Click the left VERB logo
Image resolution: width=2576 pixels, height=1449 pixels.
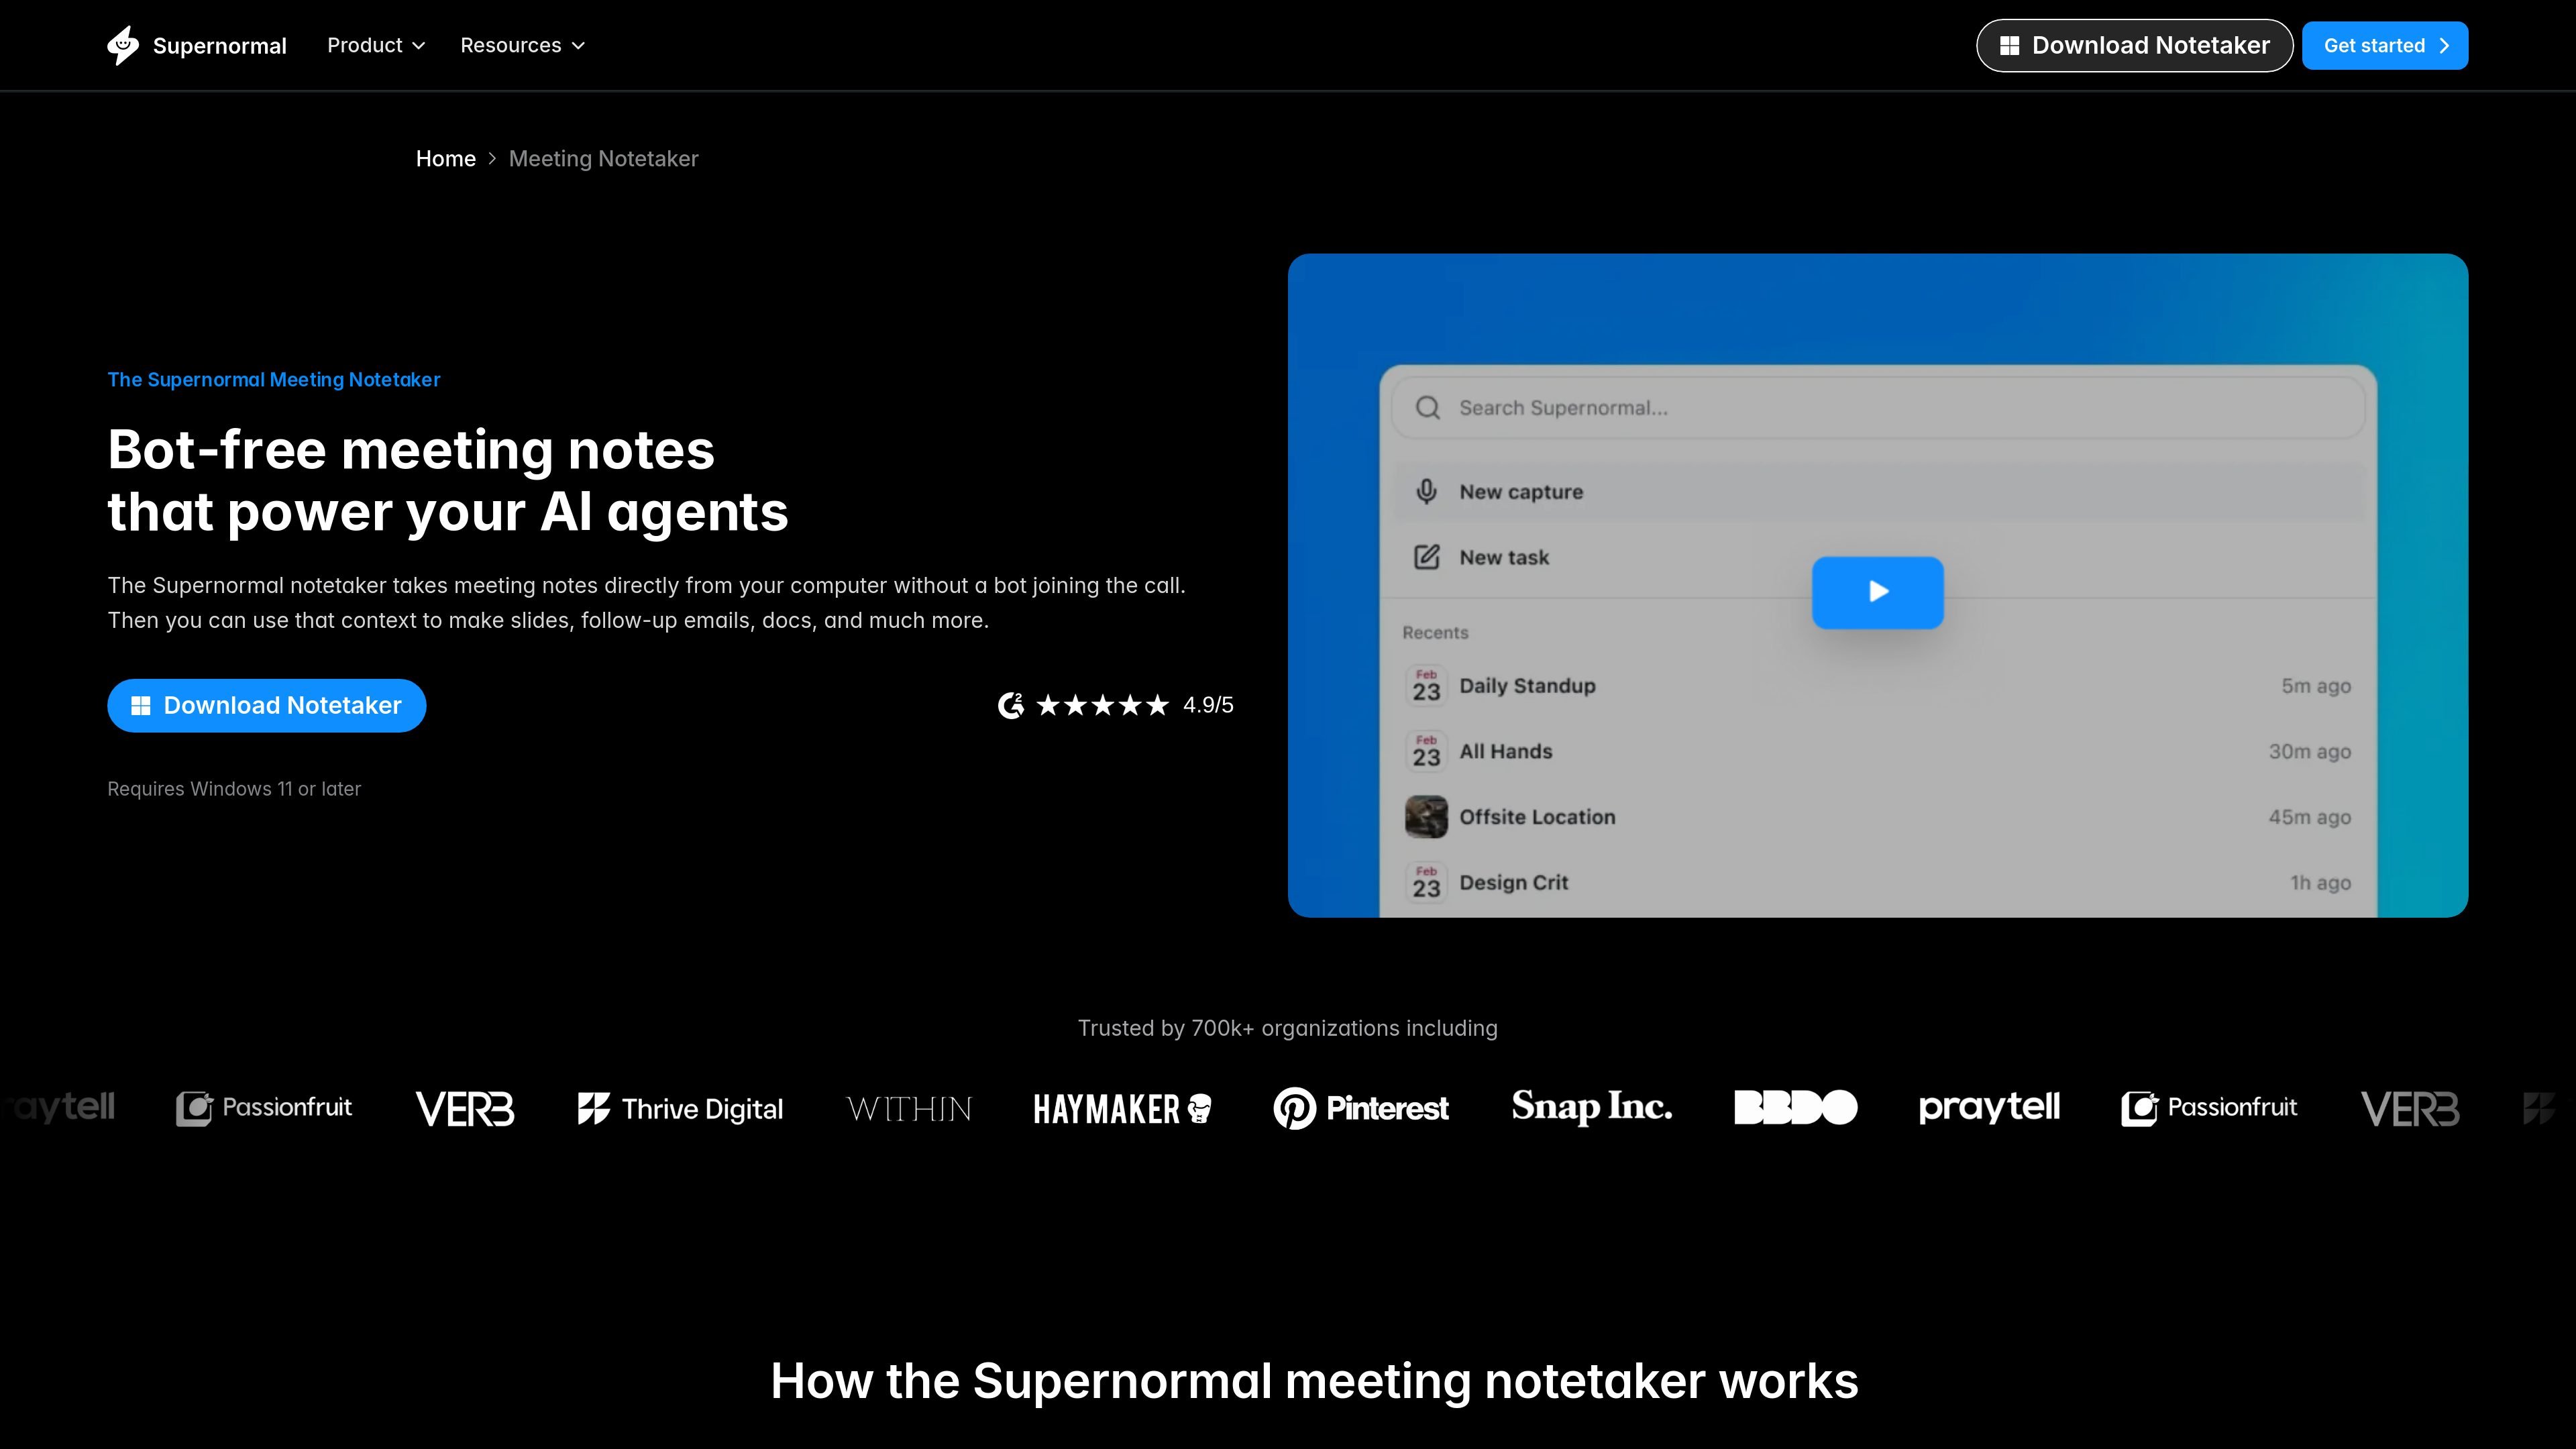click(465, 1109)
